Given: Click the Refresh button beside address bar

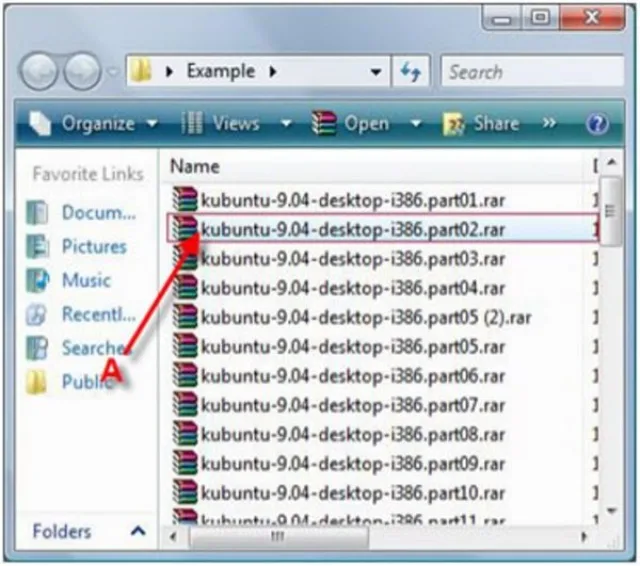Looking at the screenshot, I should coord(410,72).
